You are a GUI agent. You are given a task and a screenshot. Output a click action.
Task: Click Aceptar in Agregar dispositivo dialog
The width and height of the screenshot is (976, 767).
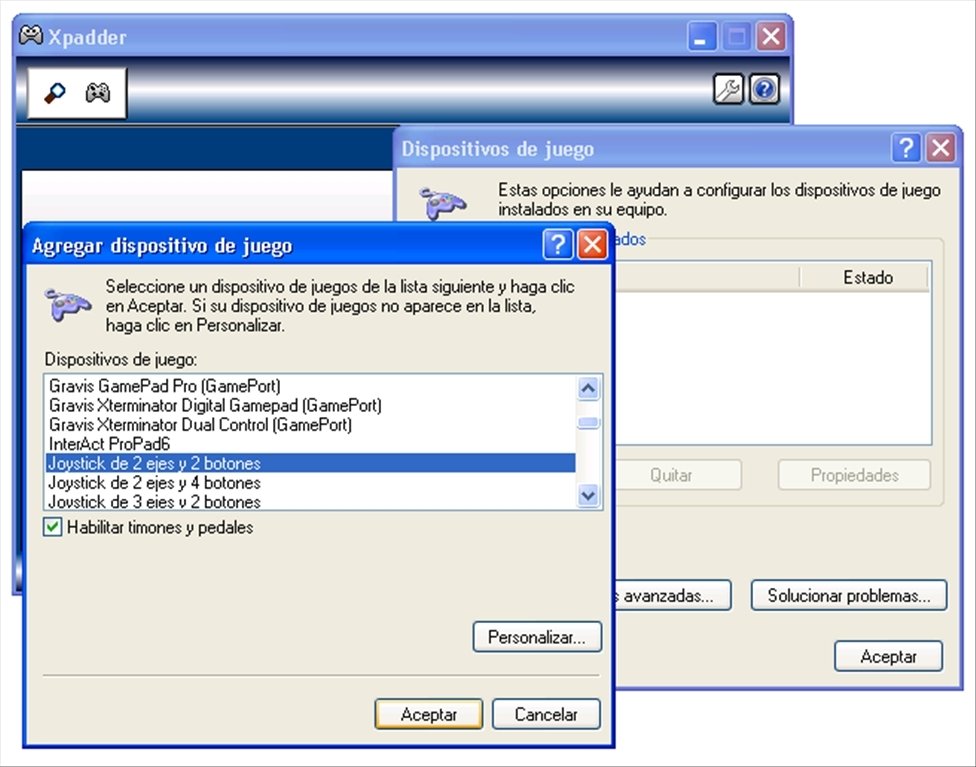click(x=429, y=714)
